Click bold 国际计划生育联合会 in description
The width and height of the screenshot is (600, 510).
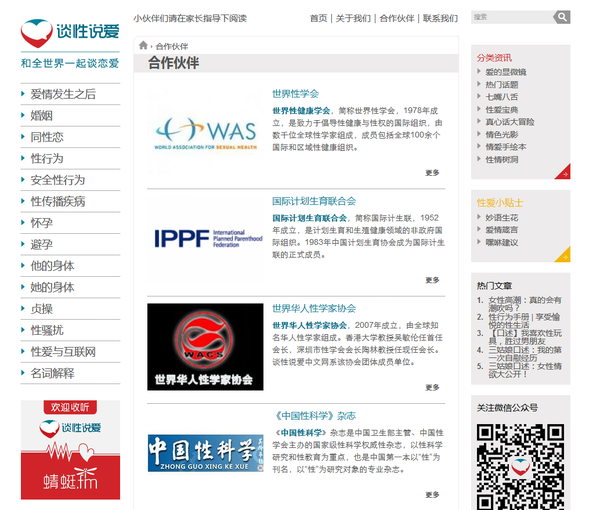[310, 218]
